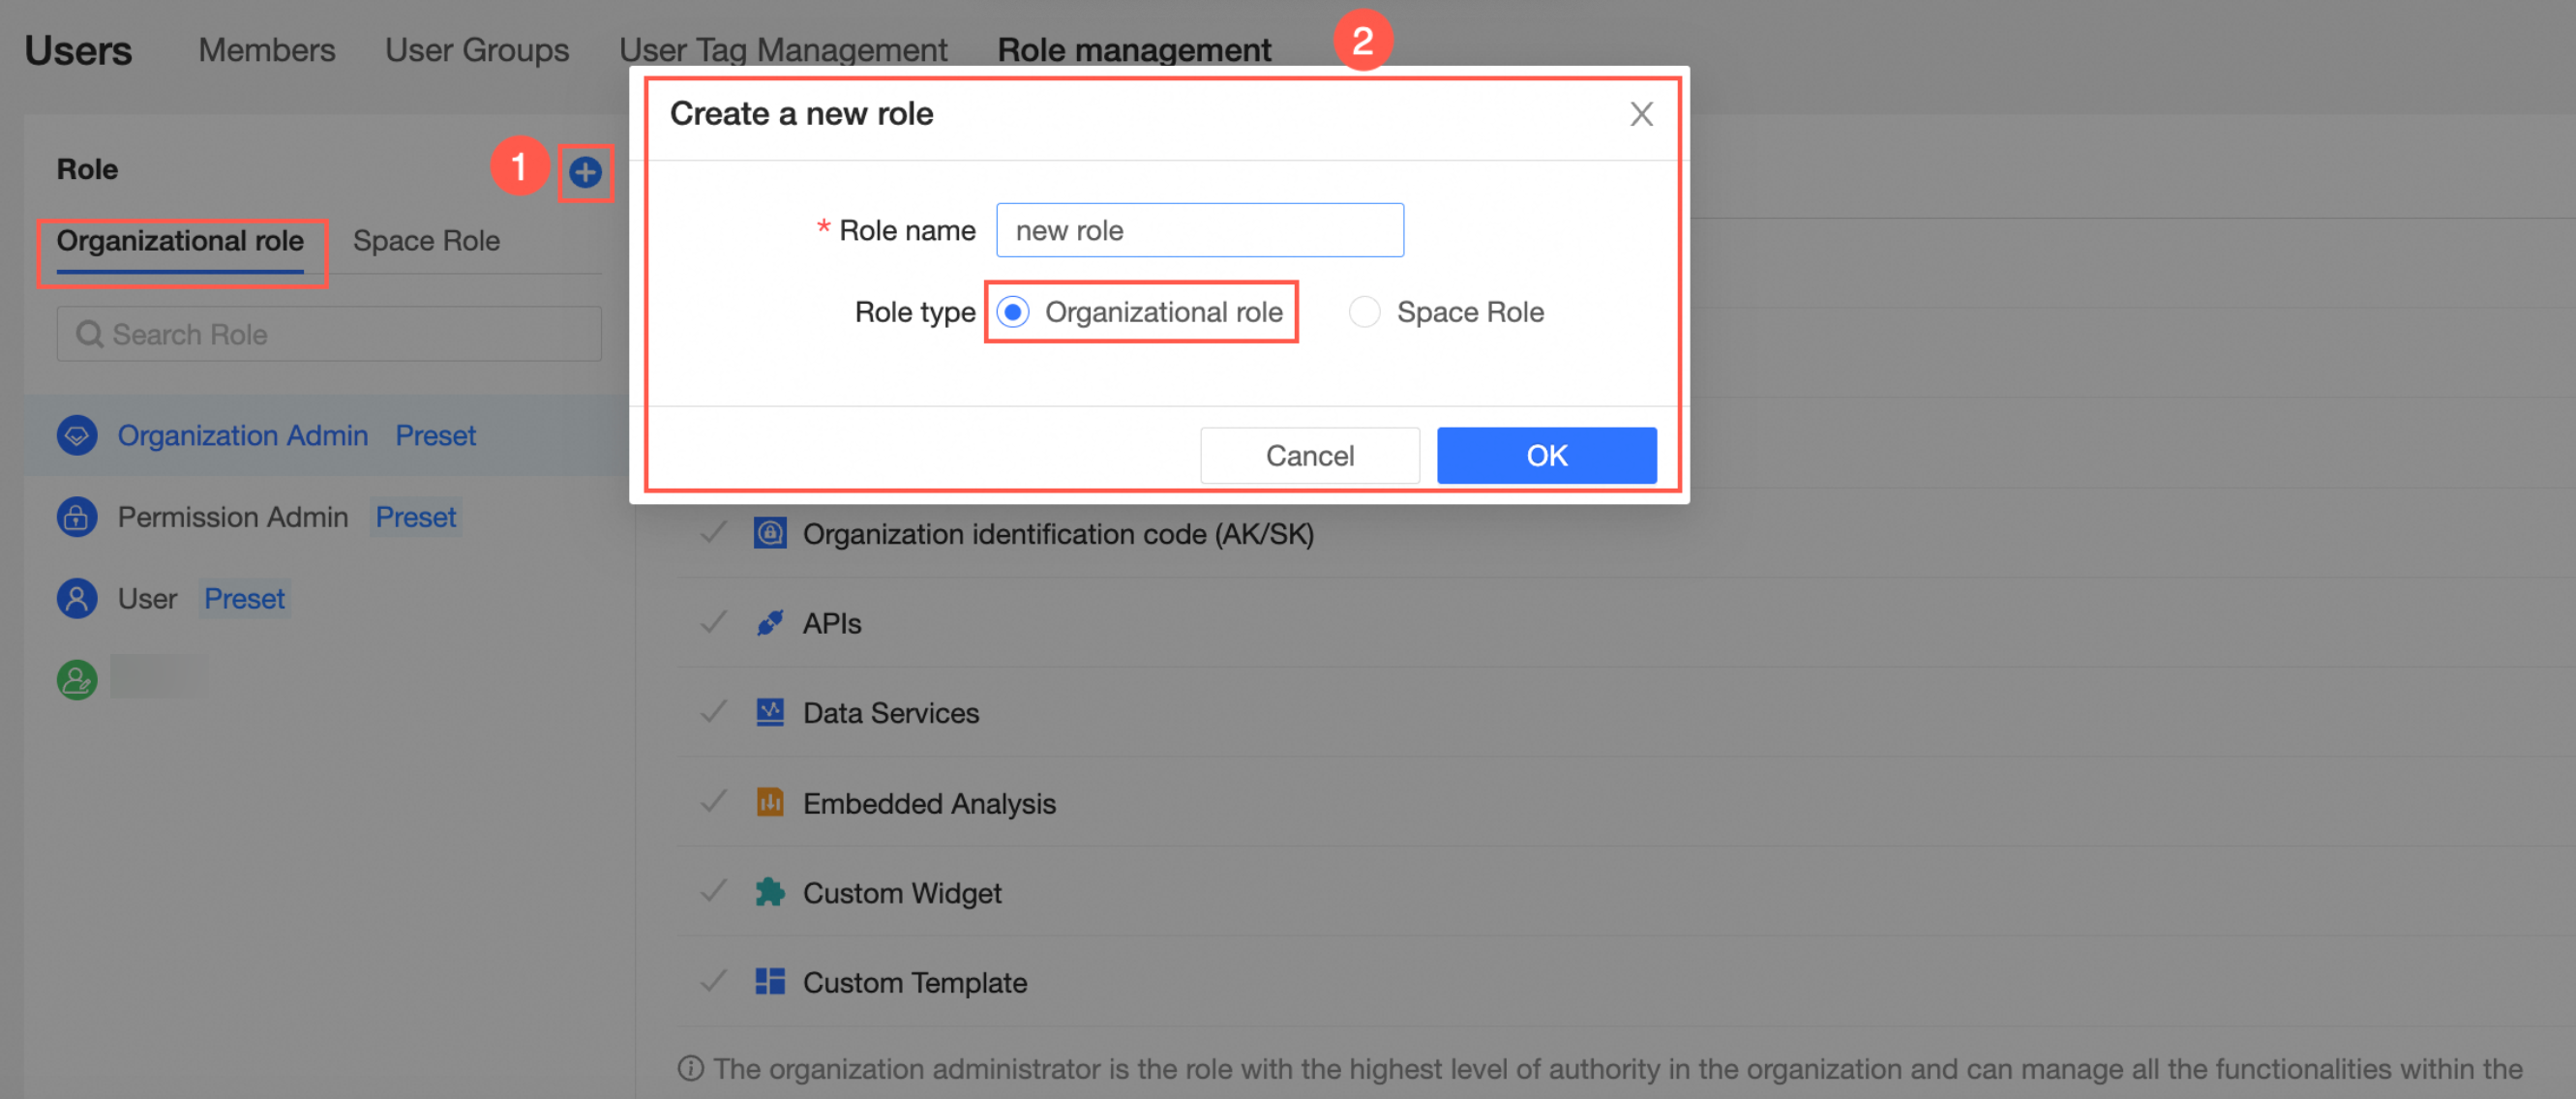Click the Organization Admin shield icon
Image resolution: width=2576 pixels, height=1099 pixels.
(x=77, y=436)
